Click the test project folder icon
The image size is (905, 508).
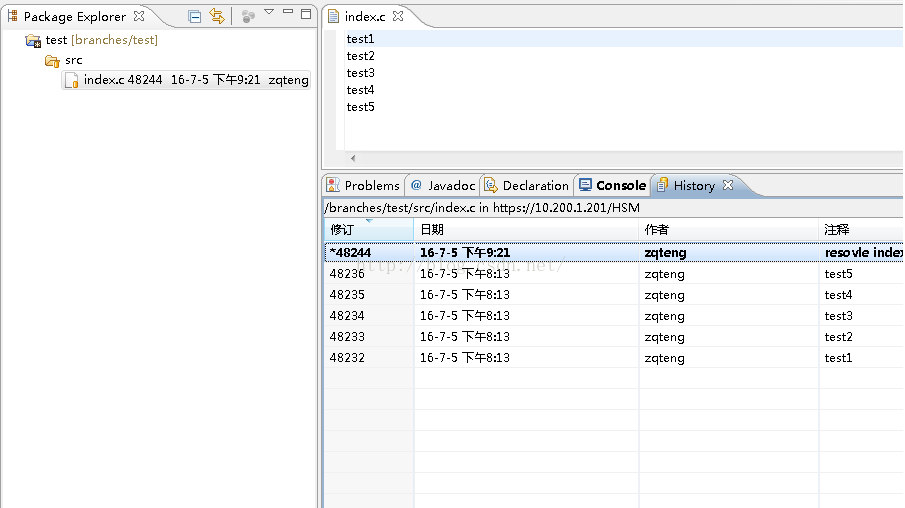[x=33, y=40]
